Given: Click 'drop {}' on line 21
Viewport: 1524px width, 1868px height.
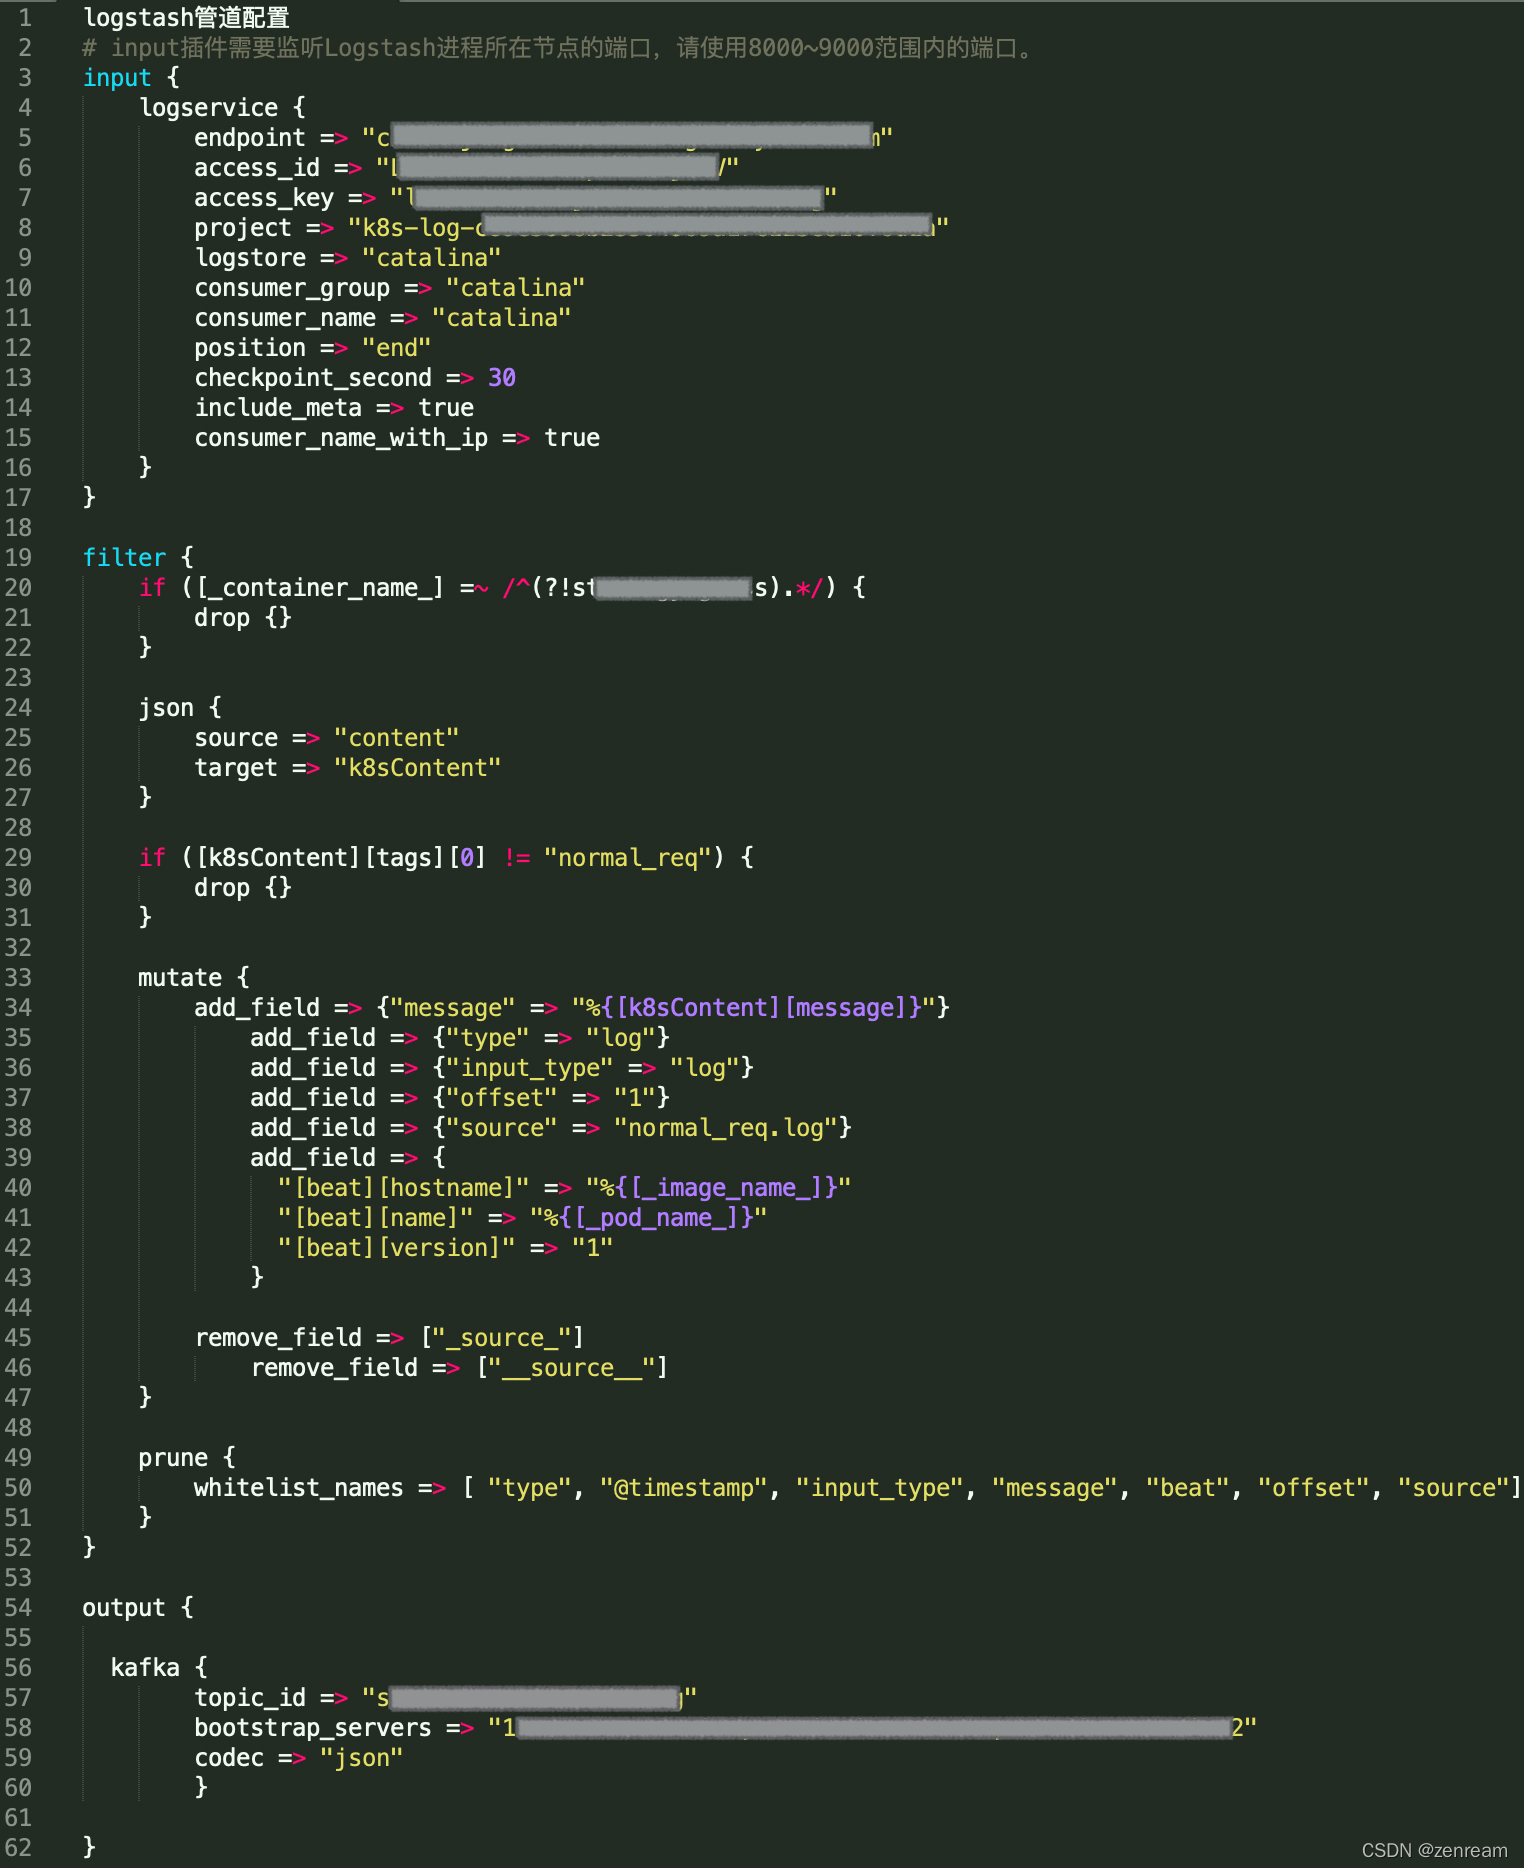Looking at the screenshot, I should 243,618.
